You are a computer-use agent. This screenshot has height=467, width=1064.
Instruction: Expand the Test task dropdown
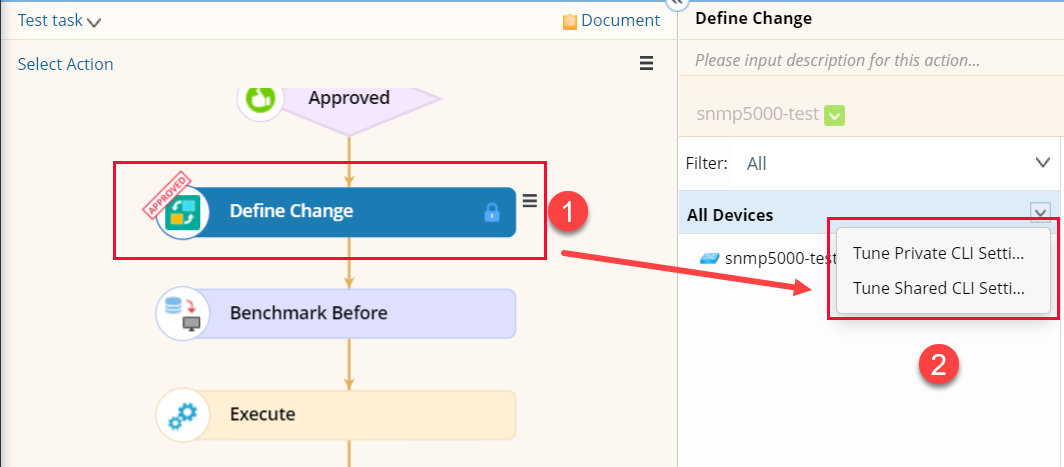pos(94,22)
